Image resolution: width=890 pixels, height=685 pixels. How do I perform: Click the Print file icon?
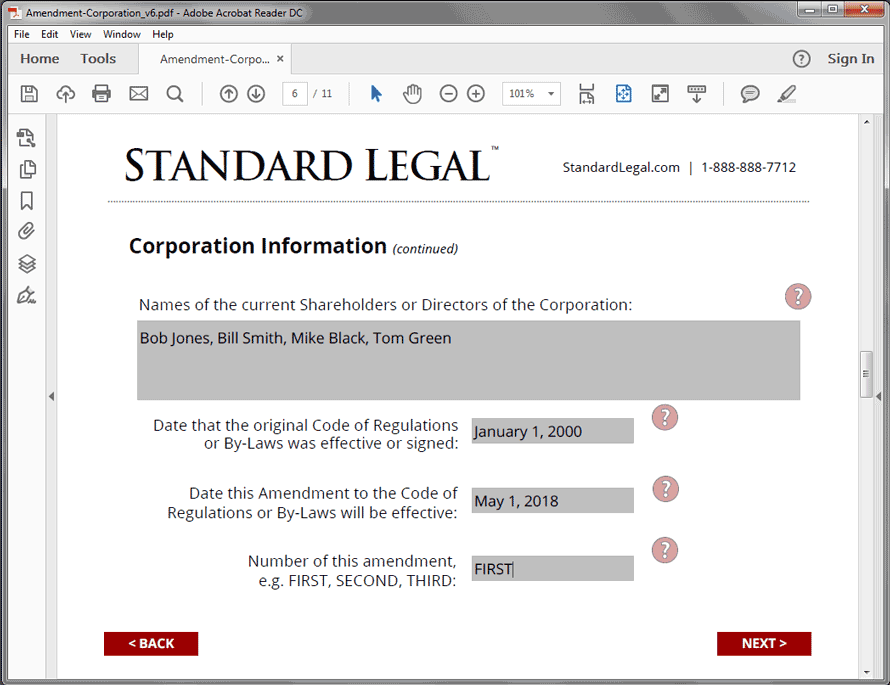[x=101, y=94]
